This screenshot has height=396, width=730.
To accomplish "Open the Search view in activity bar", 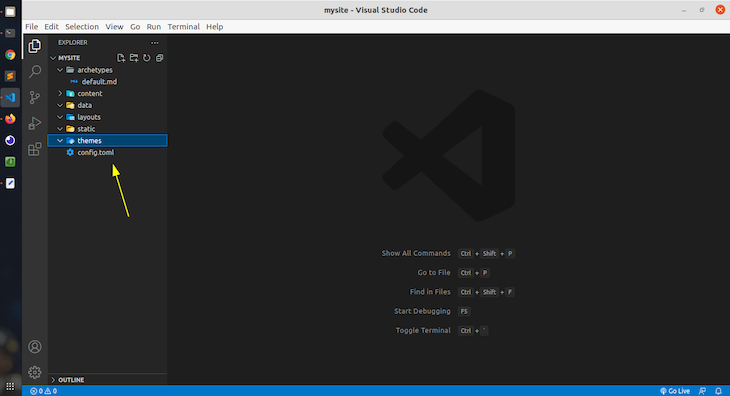I will [35, 71].
